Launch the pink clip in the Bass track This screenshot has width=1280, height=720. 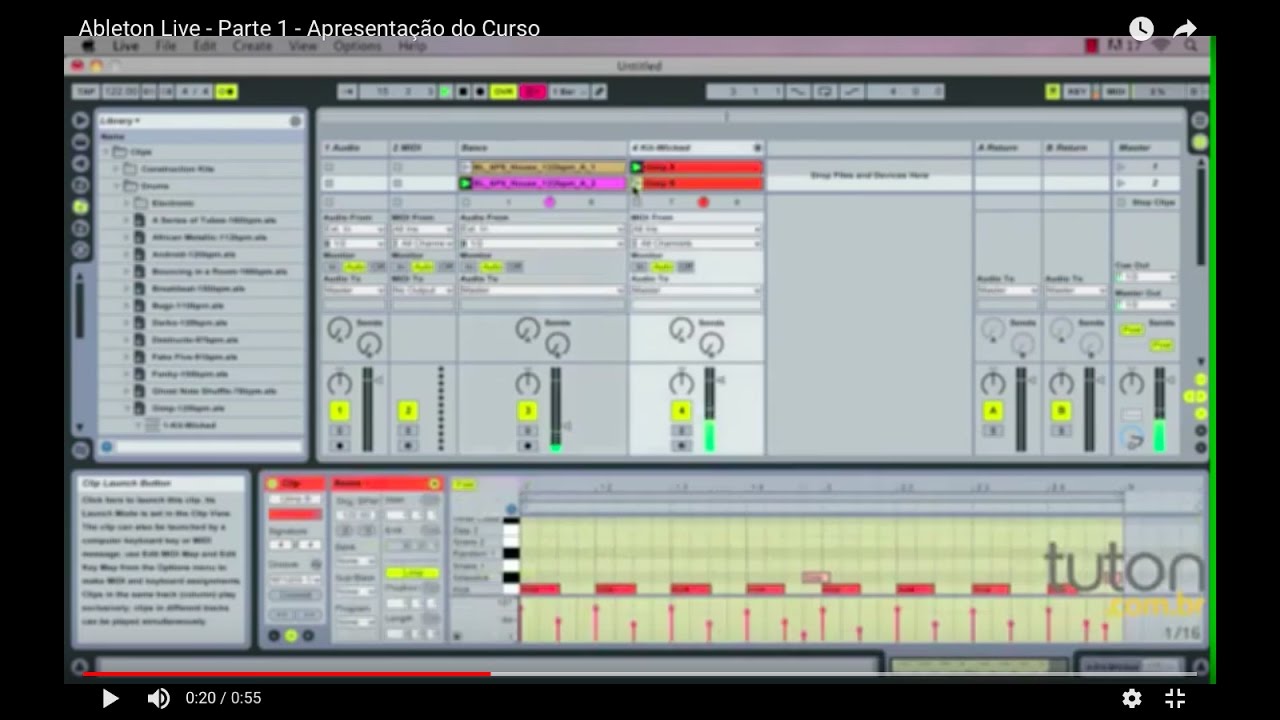465,184
